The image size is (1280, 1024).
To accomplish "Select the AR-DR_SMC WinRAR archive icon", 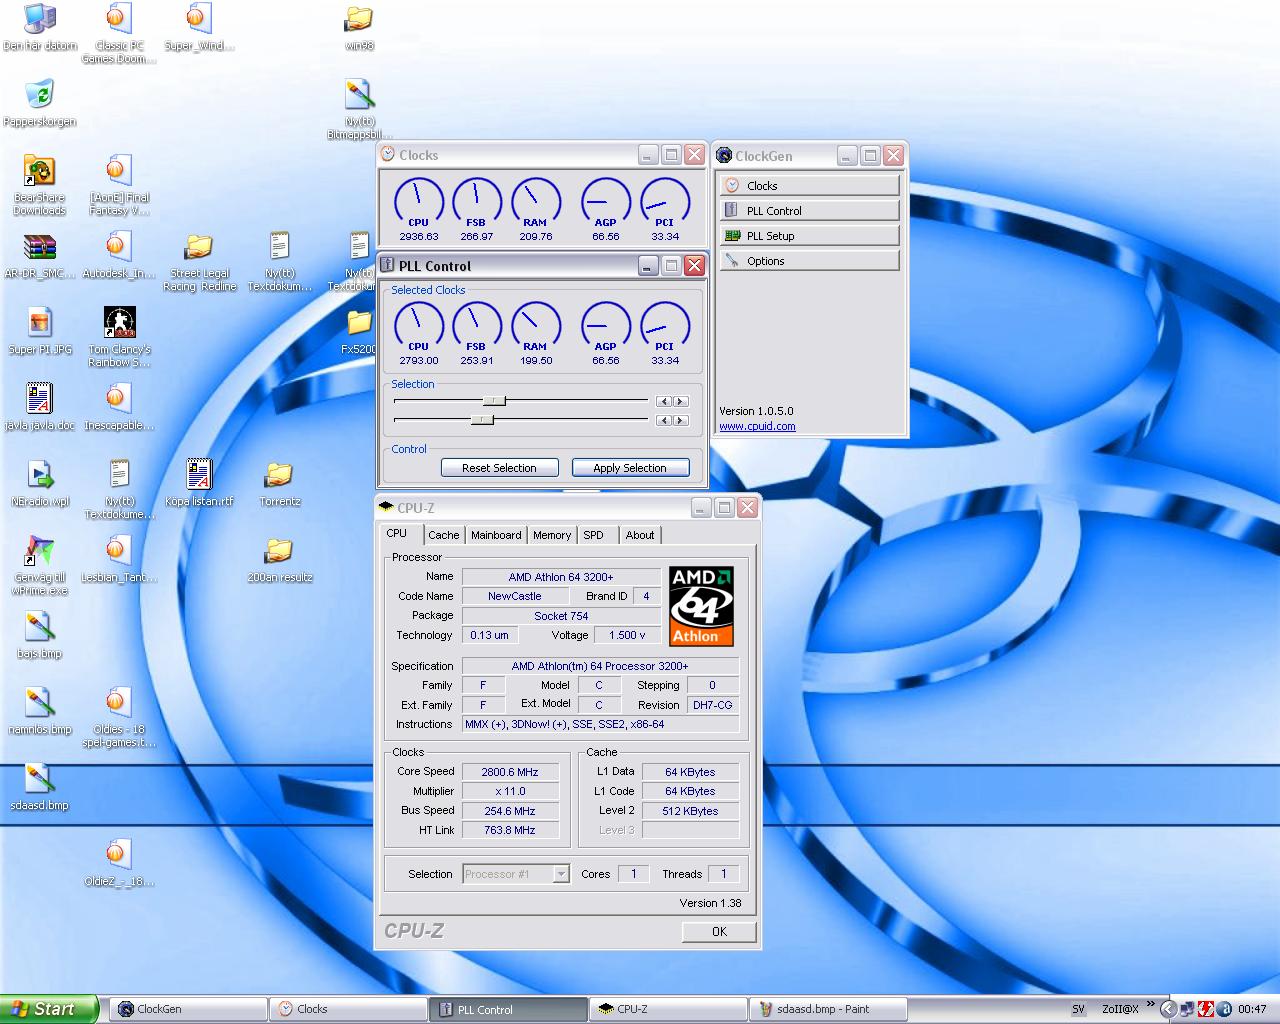I will (40, 256).
